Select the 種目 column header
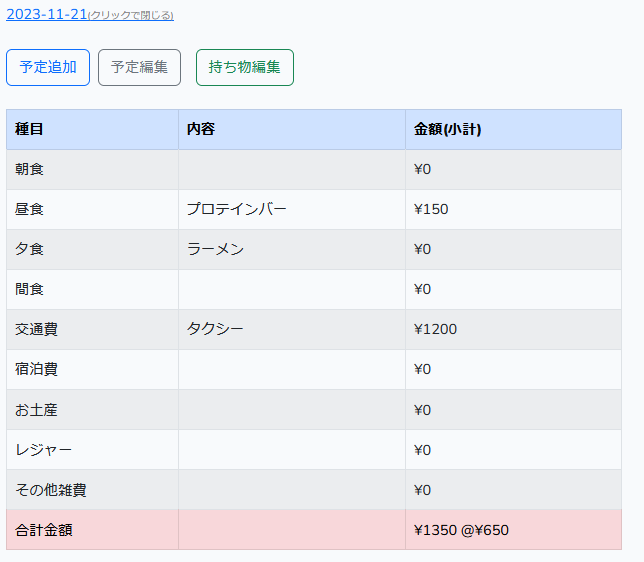644x562 pixels. click(x=30, y=129)
